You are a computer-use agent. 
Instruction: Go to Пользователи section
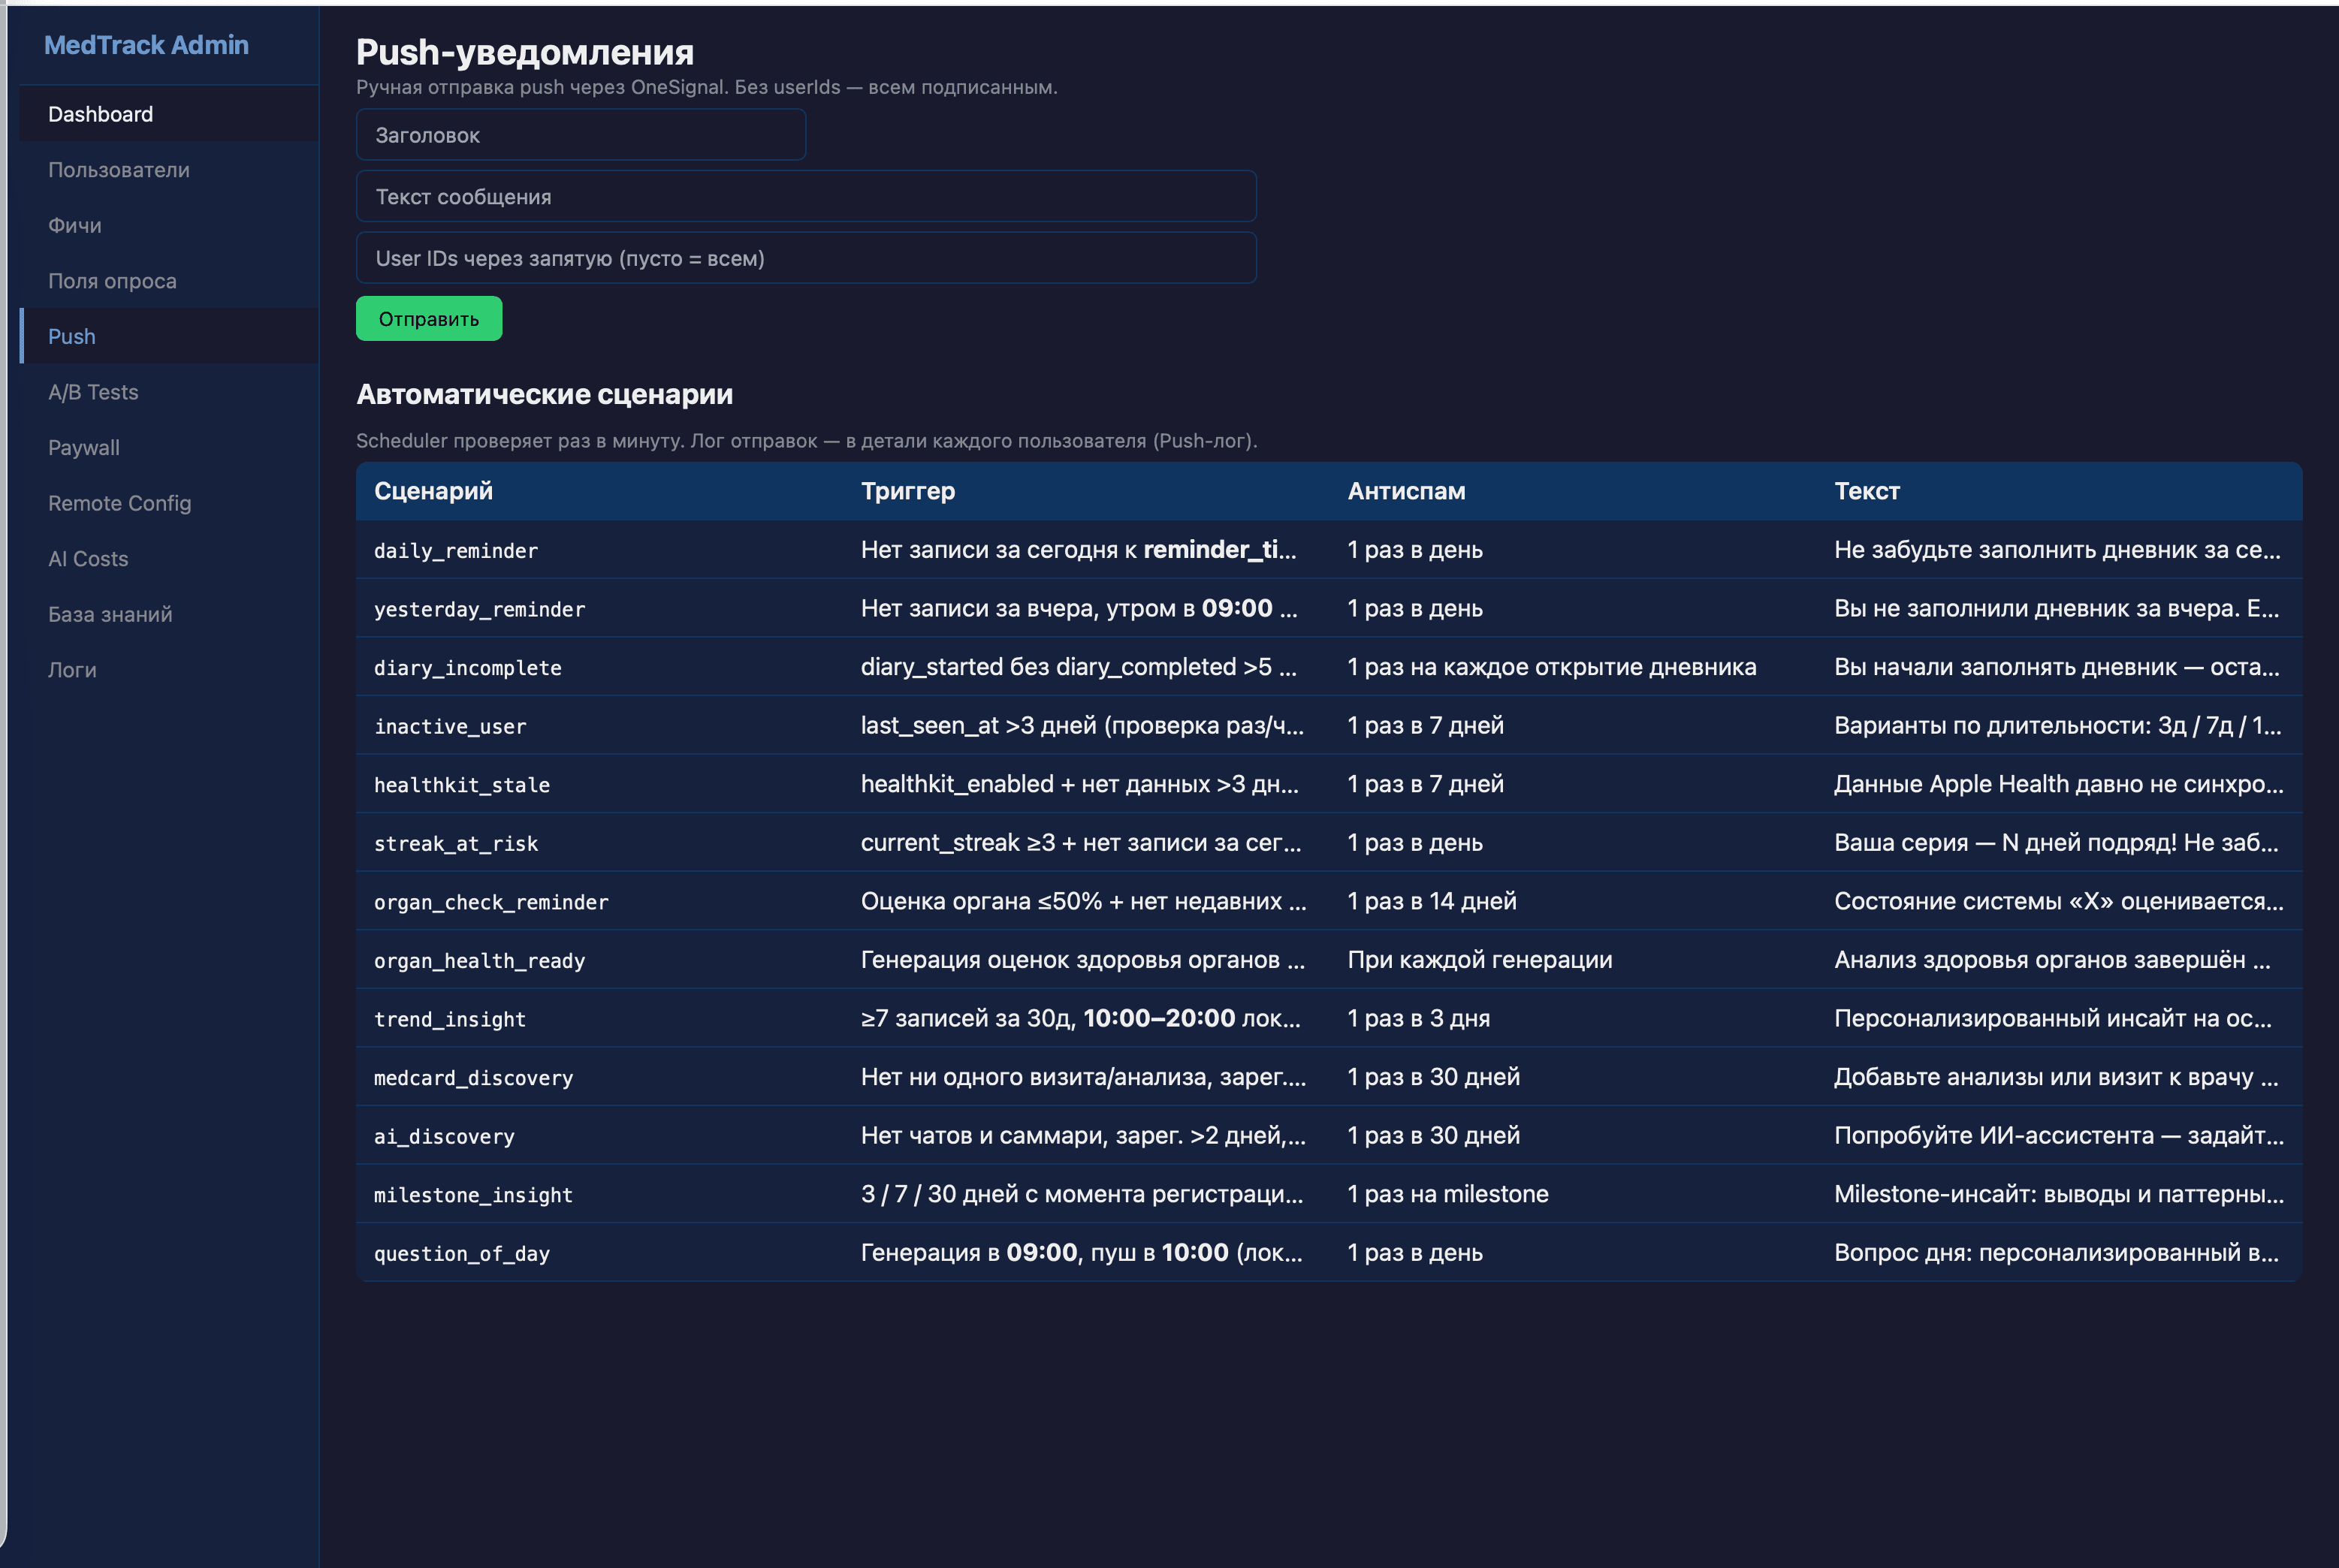click(118, 170)
